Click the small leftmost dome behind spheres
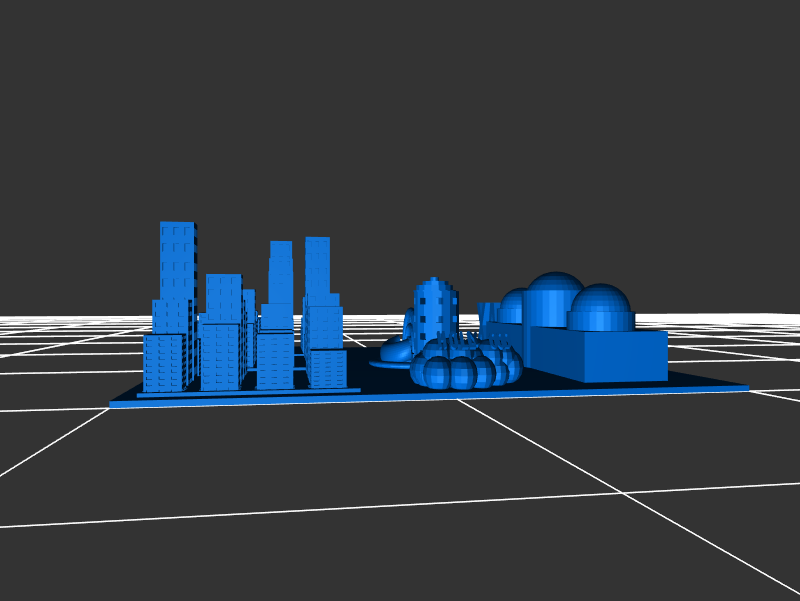 514,305
